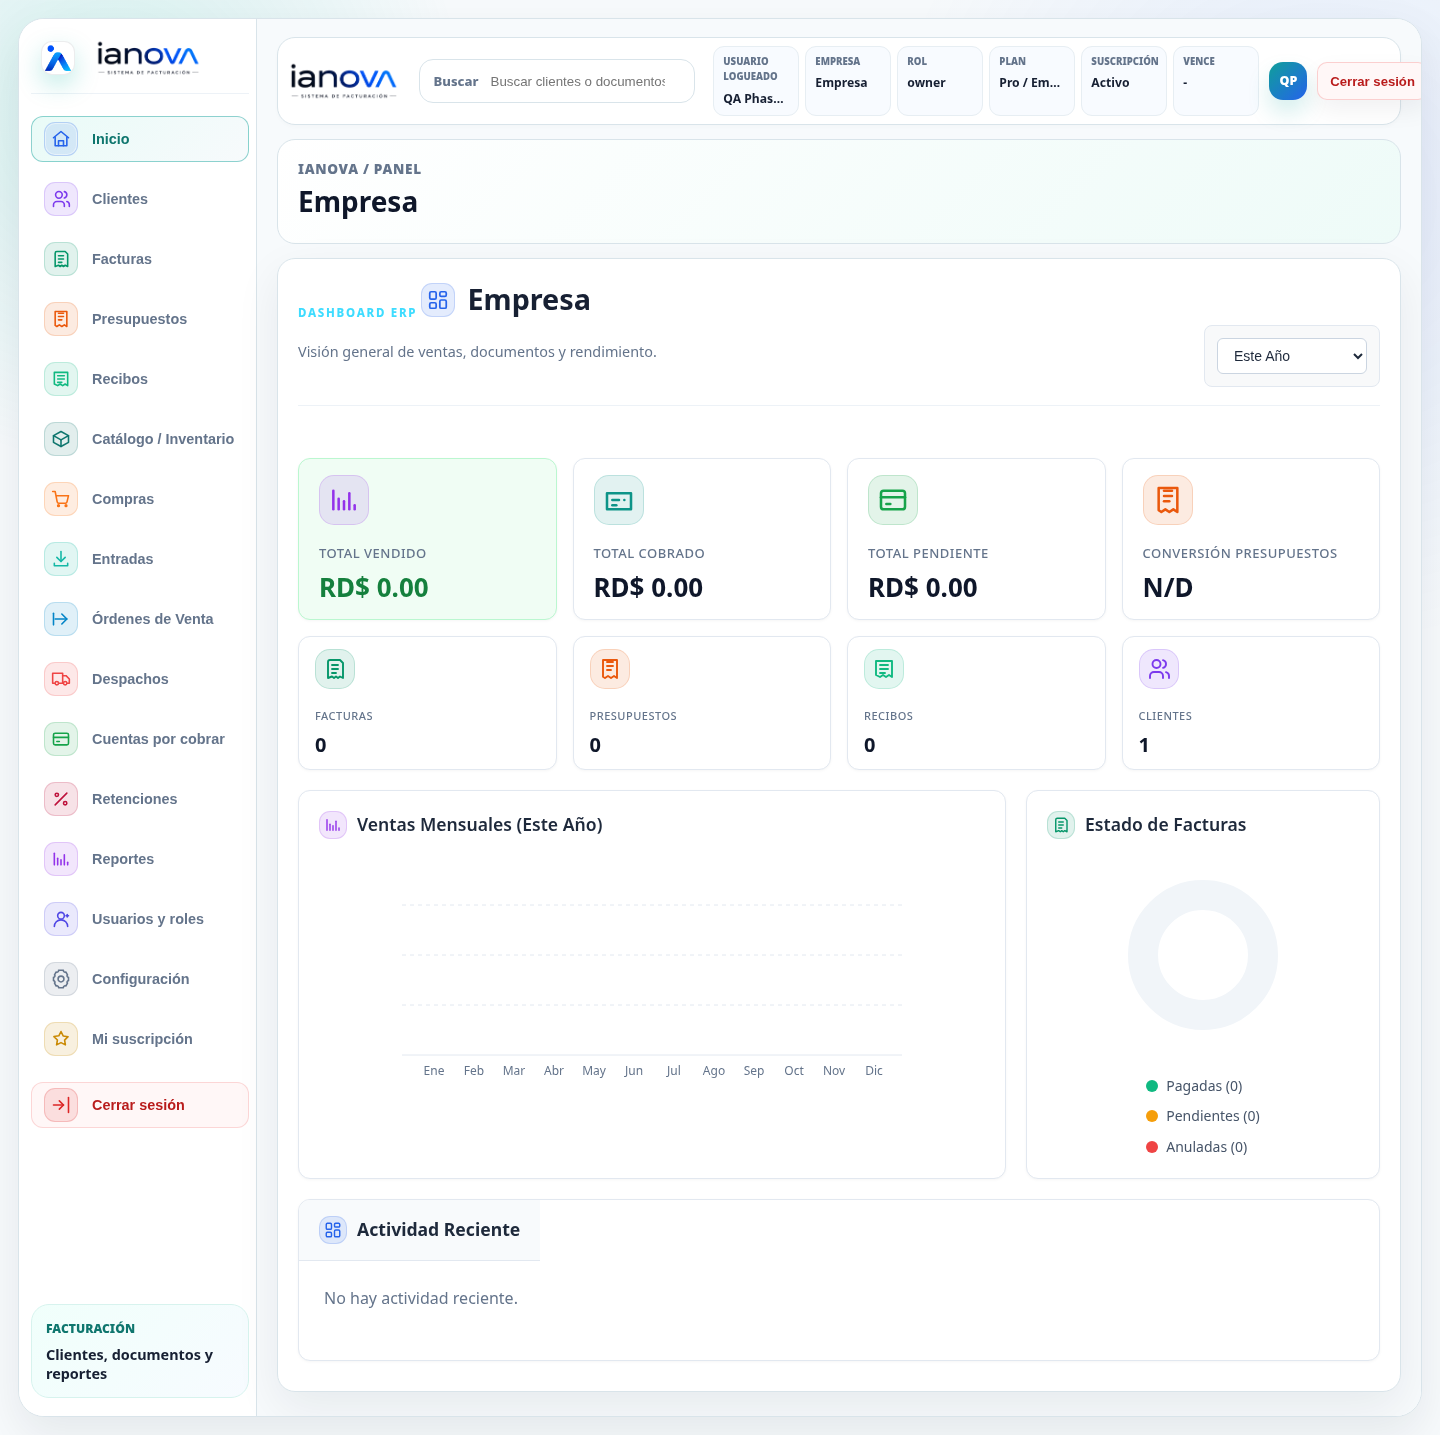
Task: Click the Usuario Logueado QA chip
Action: pyautogui.click(x=756, y=81)
